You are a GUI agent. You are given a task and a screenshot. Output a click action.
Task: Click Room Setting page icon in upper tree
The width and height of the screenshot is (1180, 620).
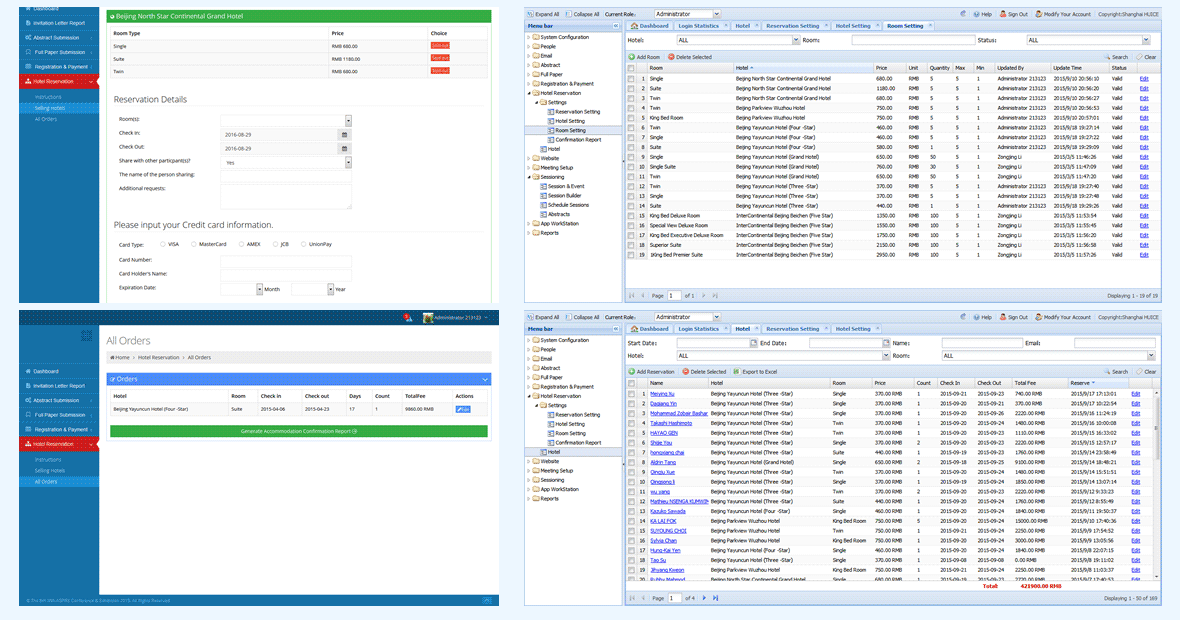[551, 130]
